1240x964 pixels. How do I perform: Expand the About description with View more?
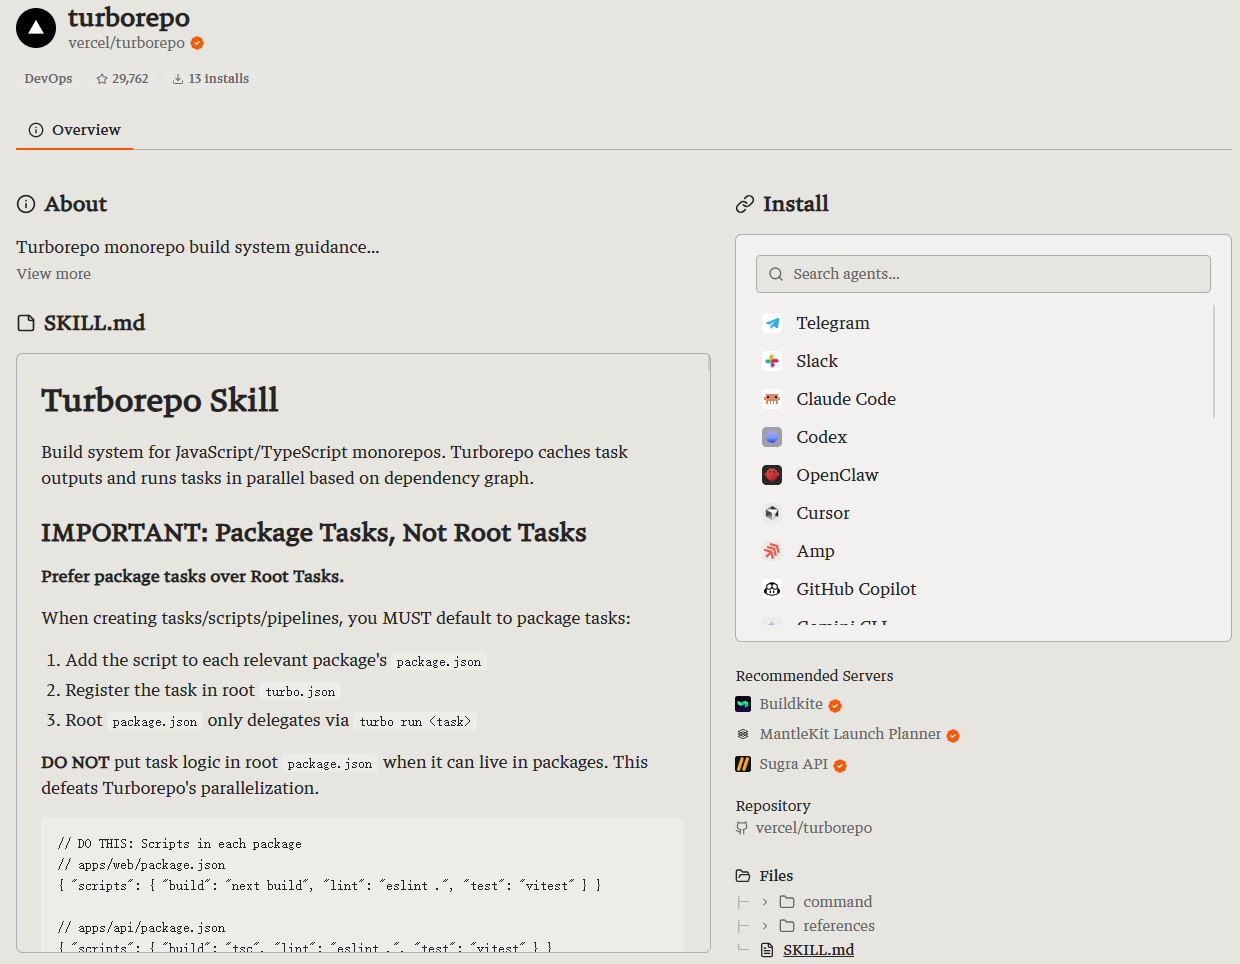[54, 274]
